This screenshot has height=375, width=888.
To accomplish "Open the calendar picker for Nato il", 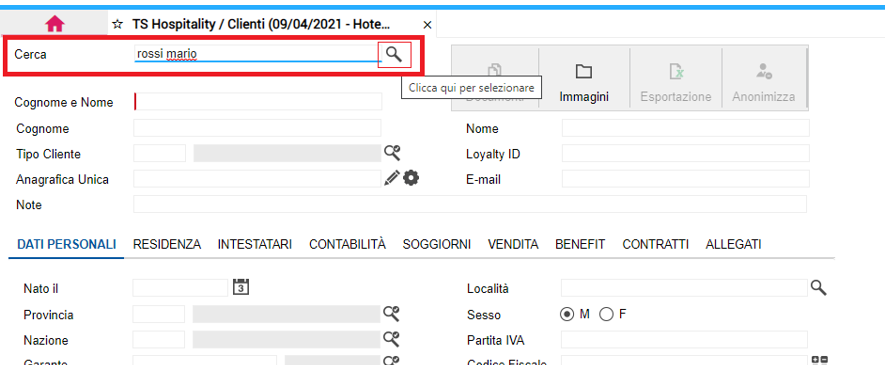I will point(241,287).
